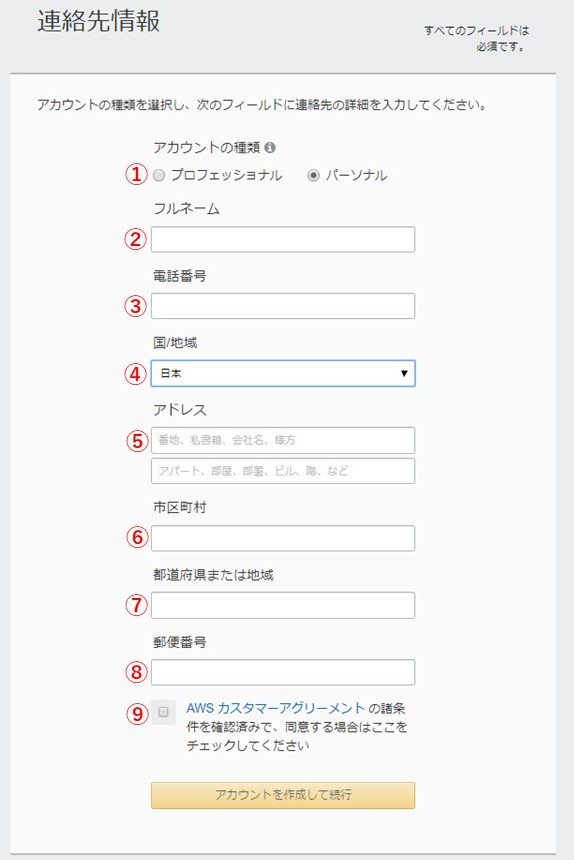Click the red circled number 1 marker

137,175
